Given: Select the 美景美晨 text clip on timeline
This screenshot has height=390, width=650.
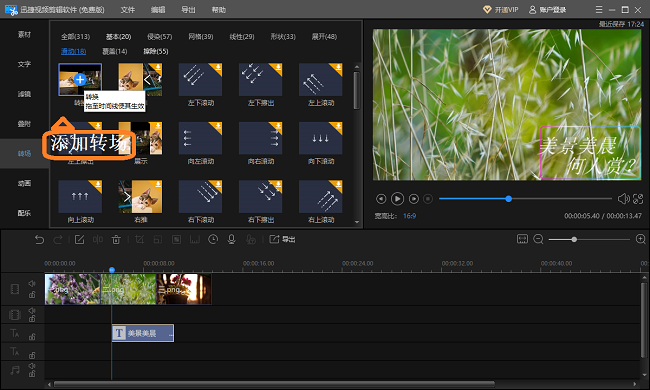Looking at the screenshot, I should [143, 333].
